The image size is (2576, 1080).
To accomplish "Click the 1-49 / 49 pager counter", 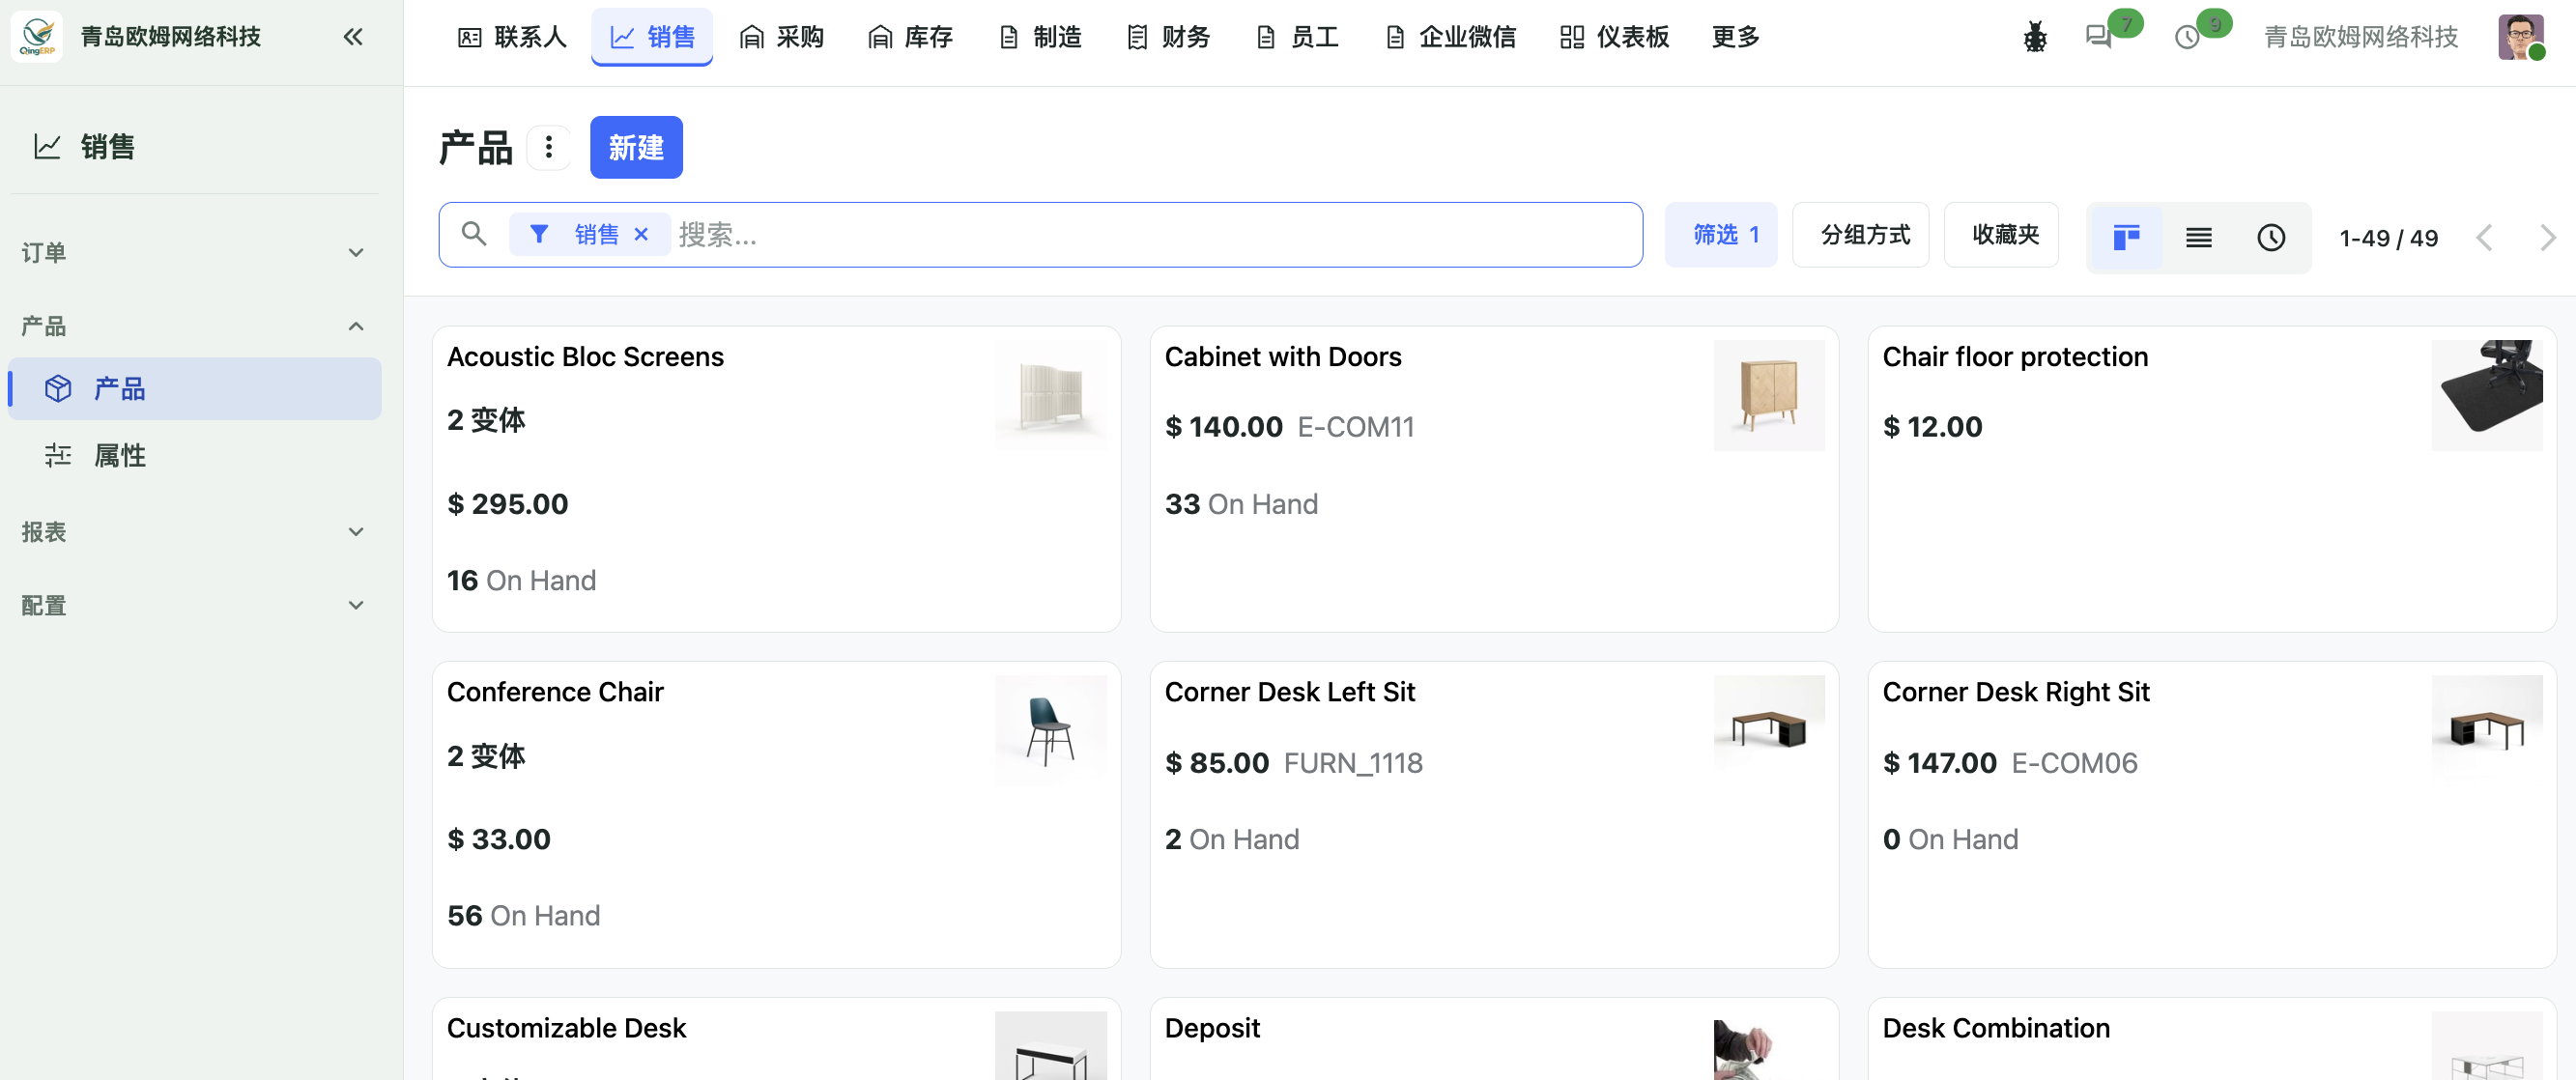I will (x=2388, y=238).
